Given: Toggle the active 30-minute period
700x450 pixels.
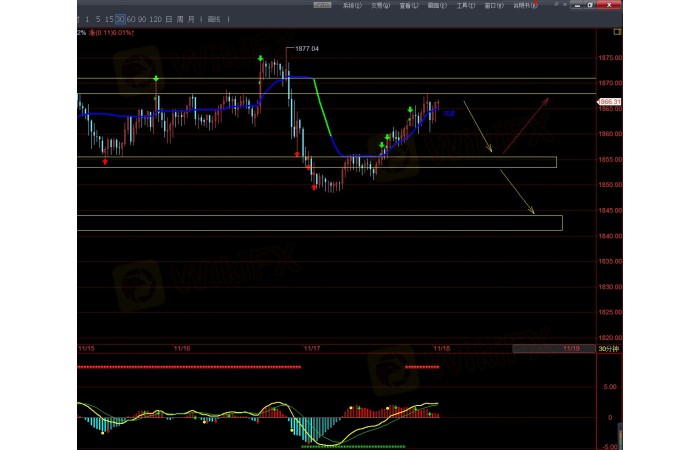Looking at the screenshot, I should (x=120, y=19).
